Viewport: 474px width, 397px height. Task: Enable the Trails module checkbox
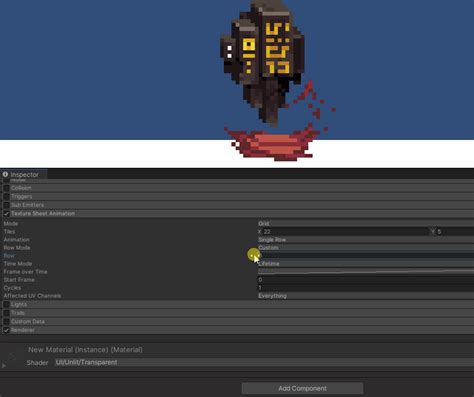[6, 313]
